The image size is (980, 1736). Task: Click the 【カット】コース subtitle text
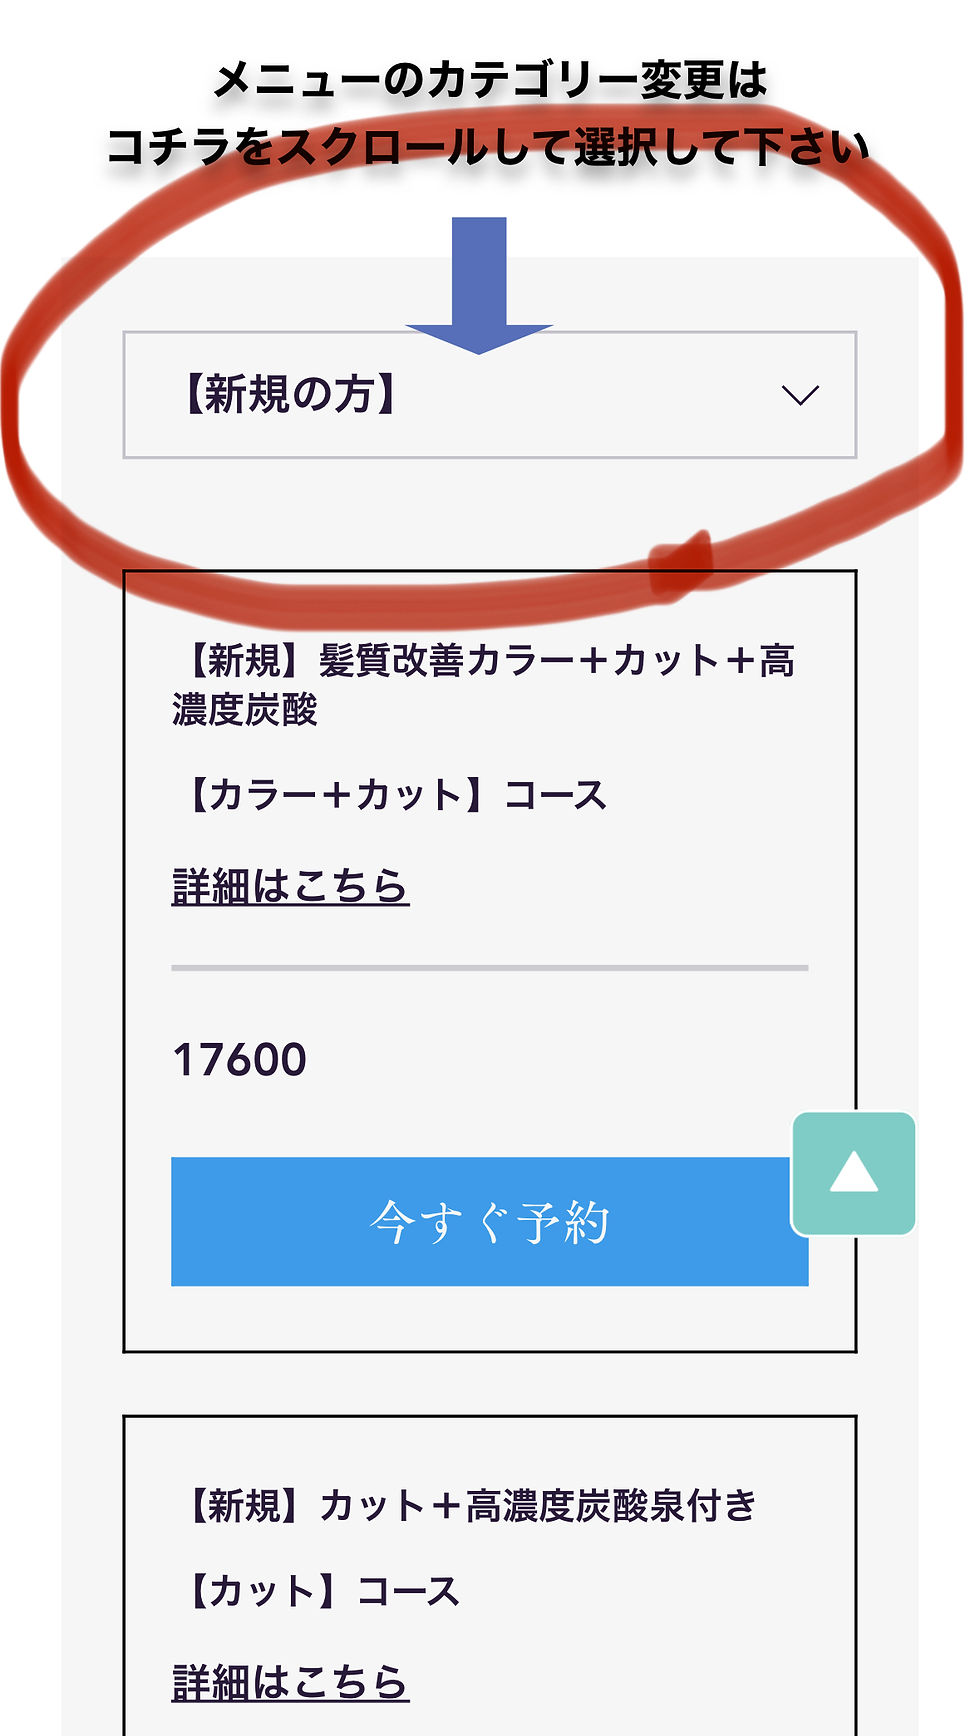point(318,1591)
